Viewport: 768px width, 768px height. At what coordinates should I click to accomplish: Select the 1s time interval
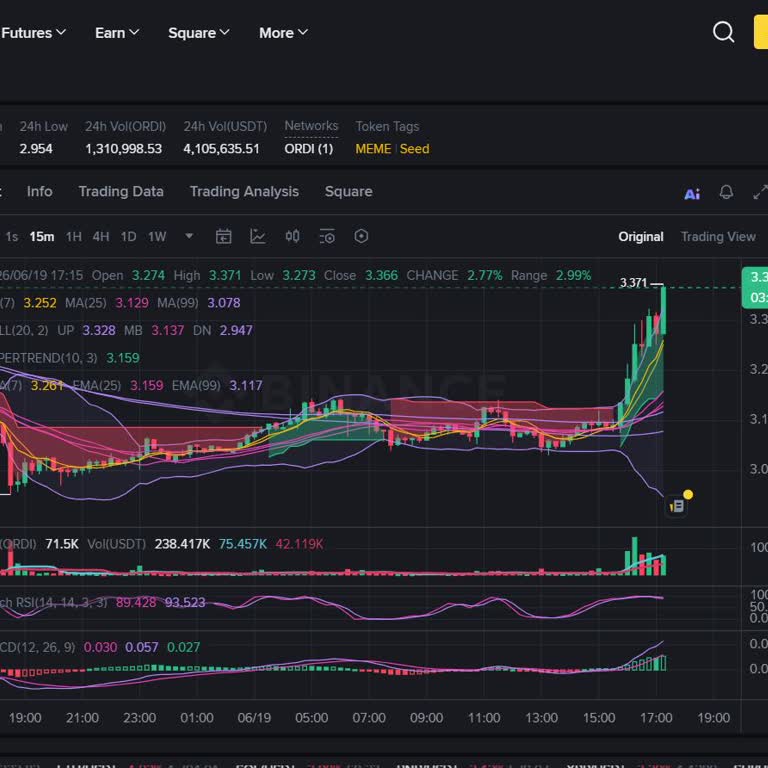pos(12,237)
